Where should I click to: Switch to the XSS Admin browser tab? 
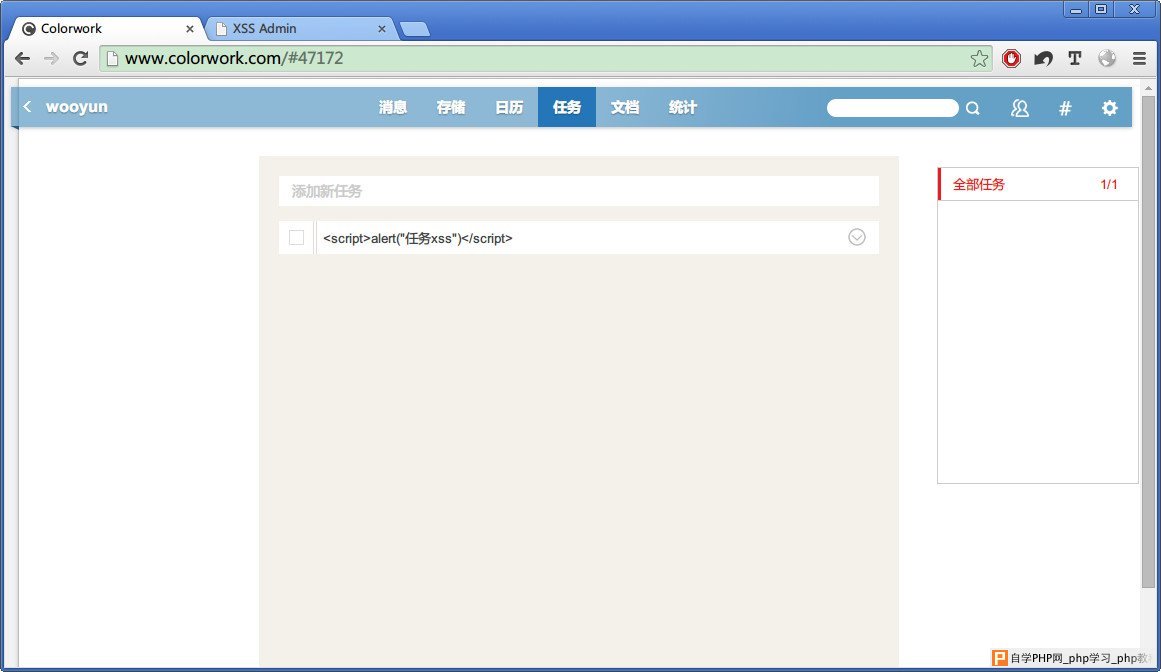point(300,29)
